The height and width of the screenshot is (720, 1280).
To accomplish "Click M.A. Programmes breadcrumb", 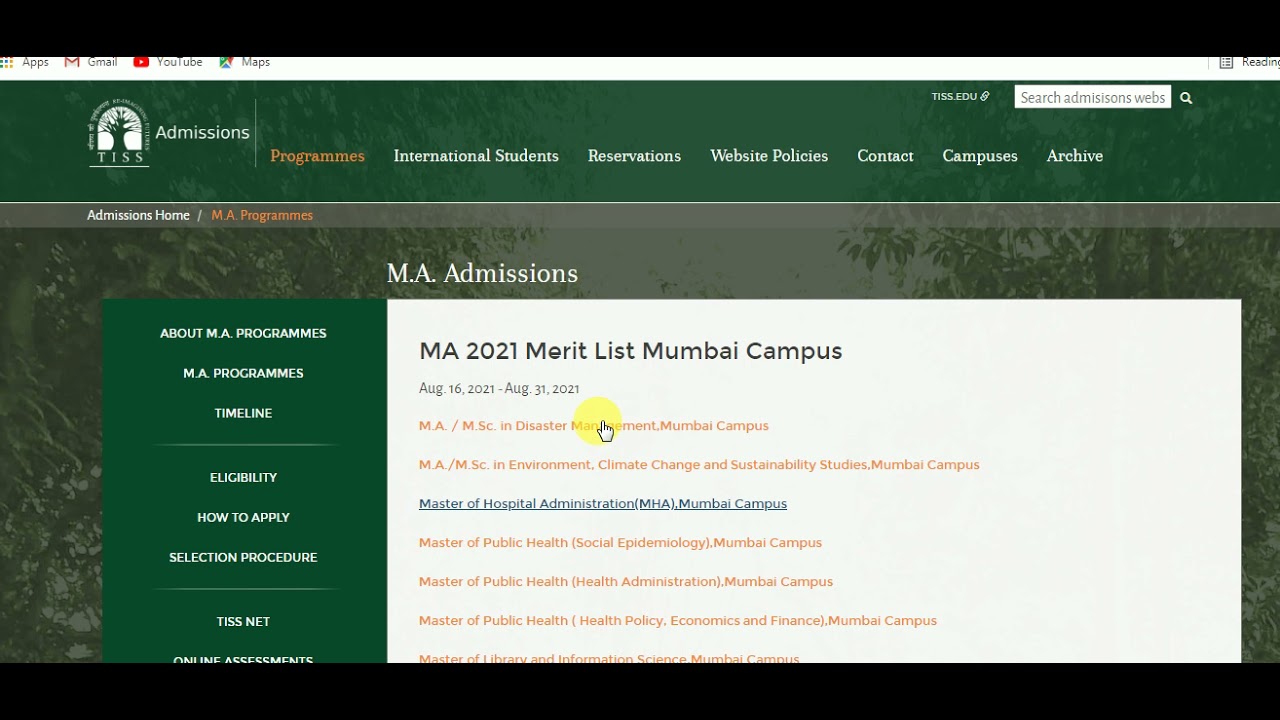I will tap(262, 215).
